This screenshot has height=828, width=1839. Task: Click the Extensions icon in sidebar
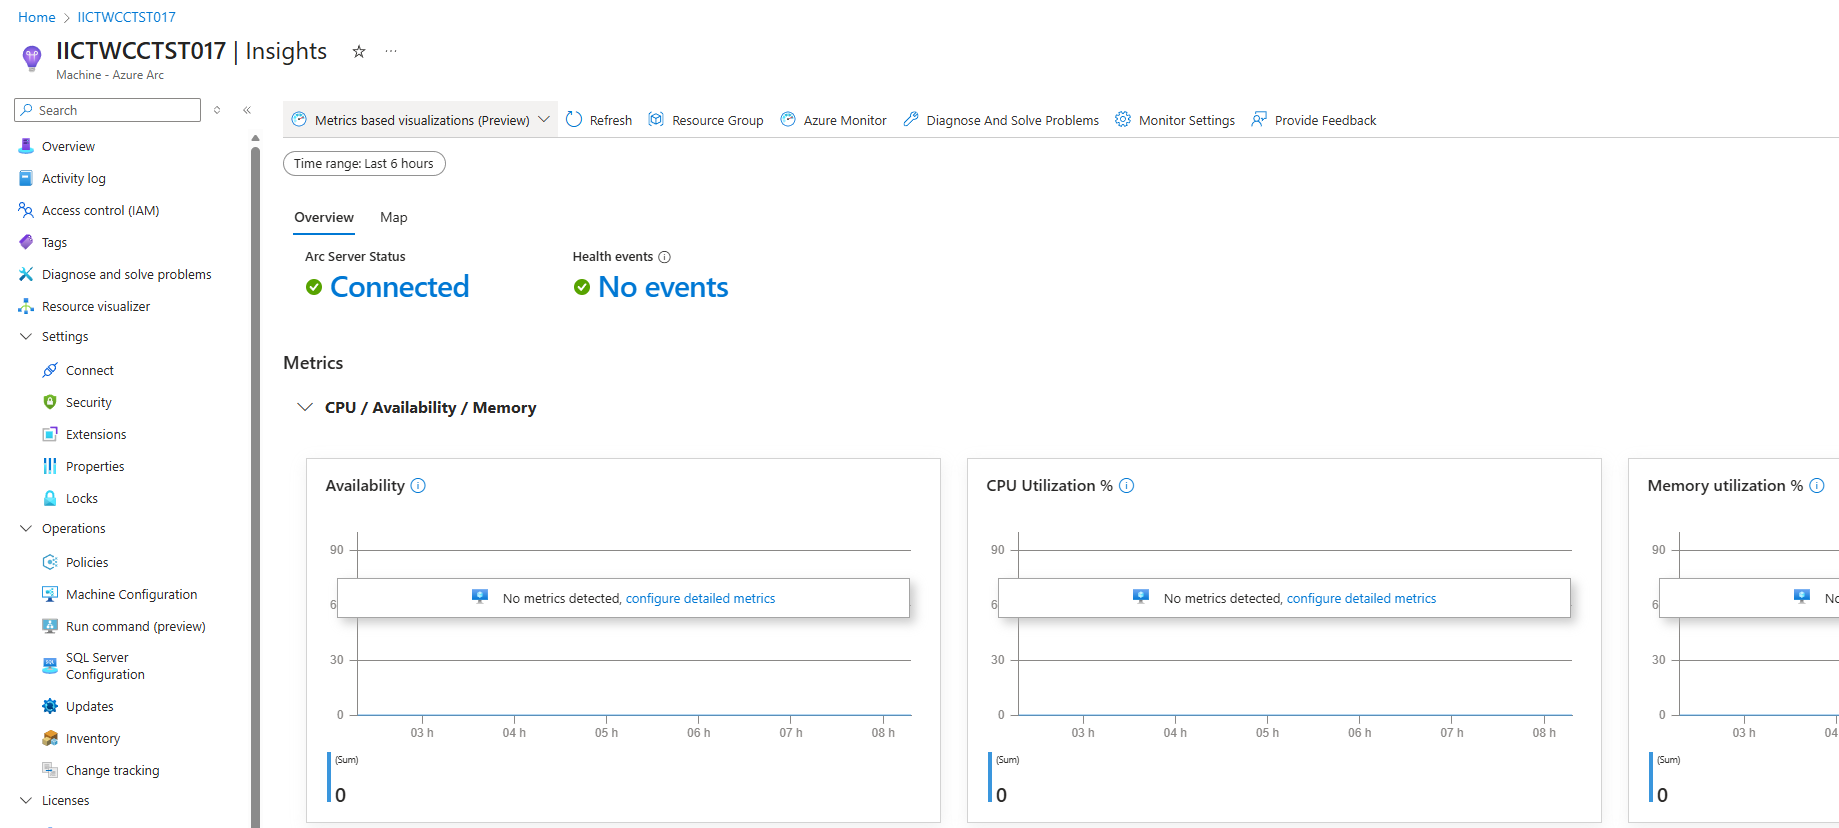(50, 434)
